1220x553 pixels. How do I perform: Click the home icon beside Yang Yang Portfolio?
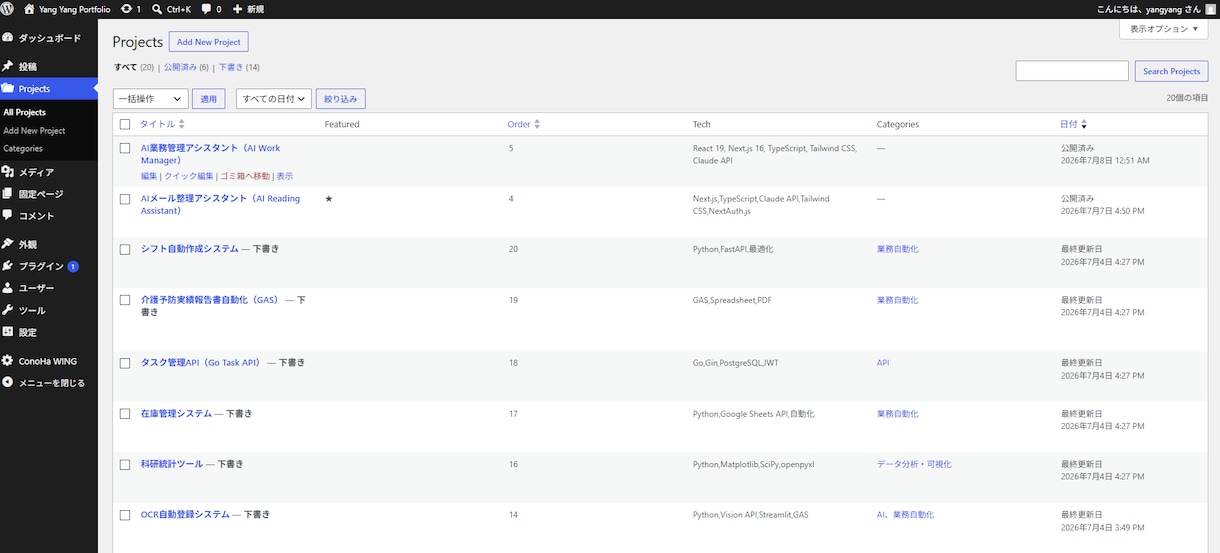(28, 9)
